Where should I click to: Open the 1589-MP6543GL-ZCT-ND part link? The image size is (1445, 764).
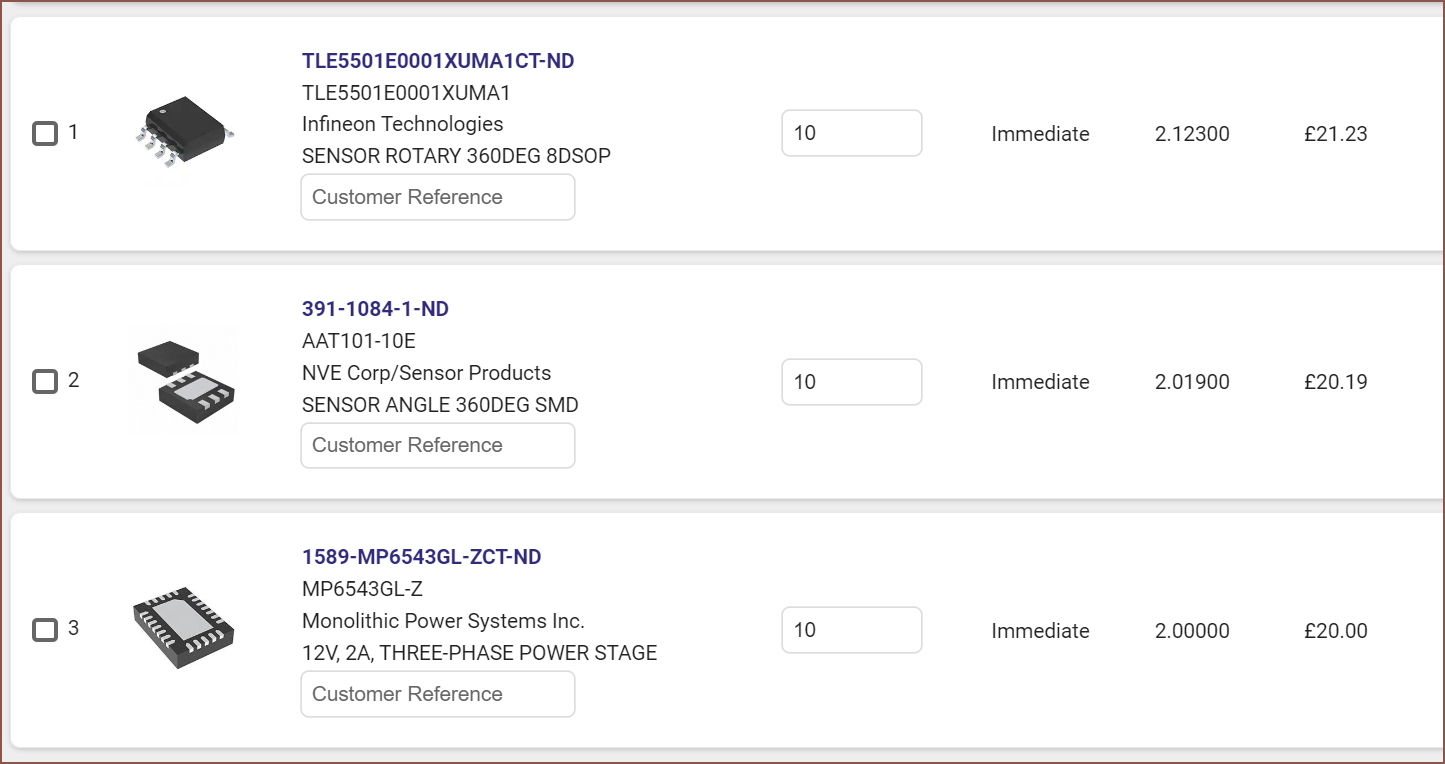pos(421,557)
